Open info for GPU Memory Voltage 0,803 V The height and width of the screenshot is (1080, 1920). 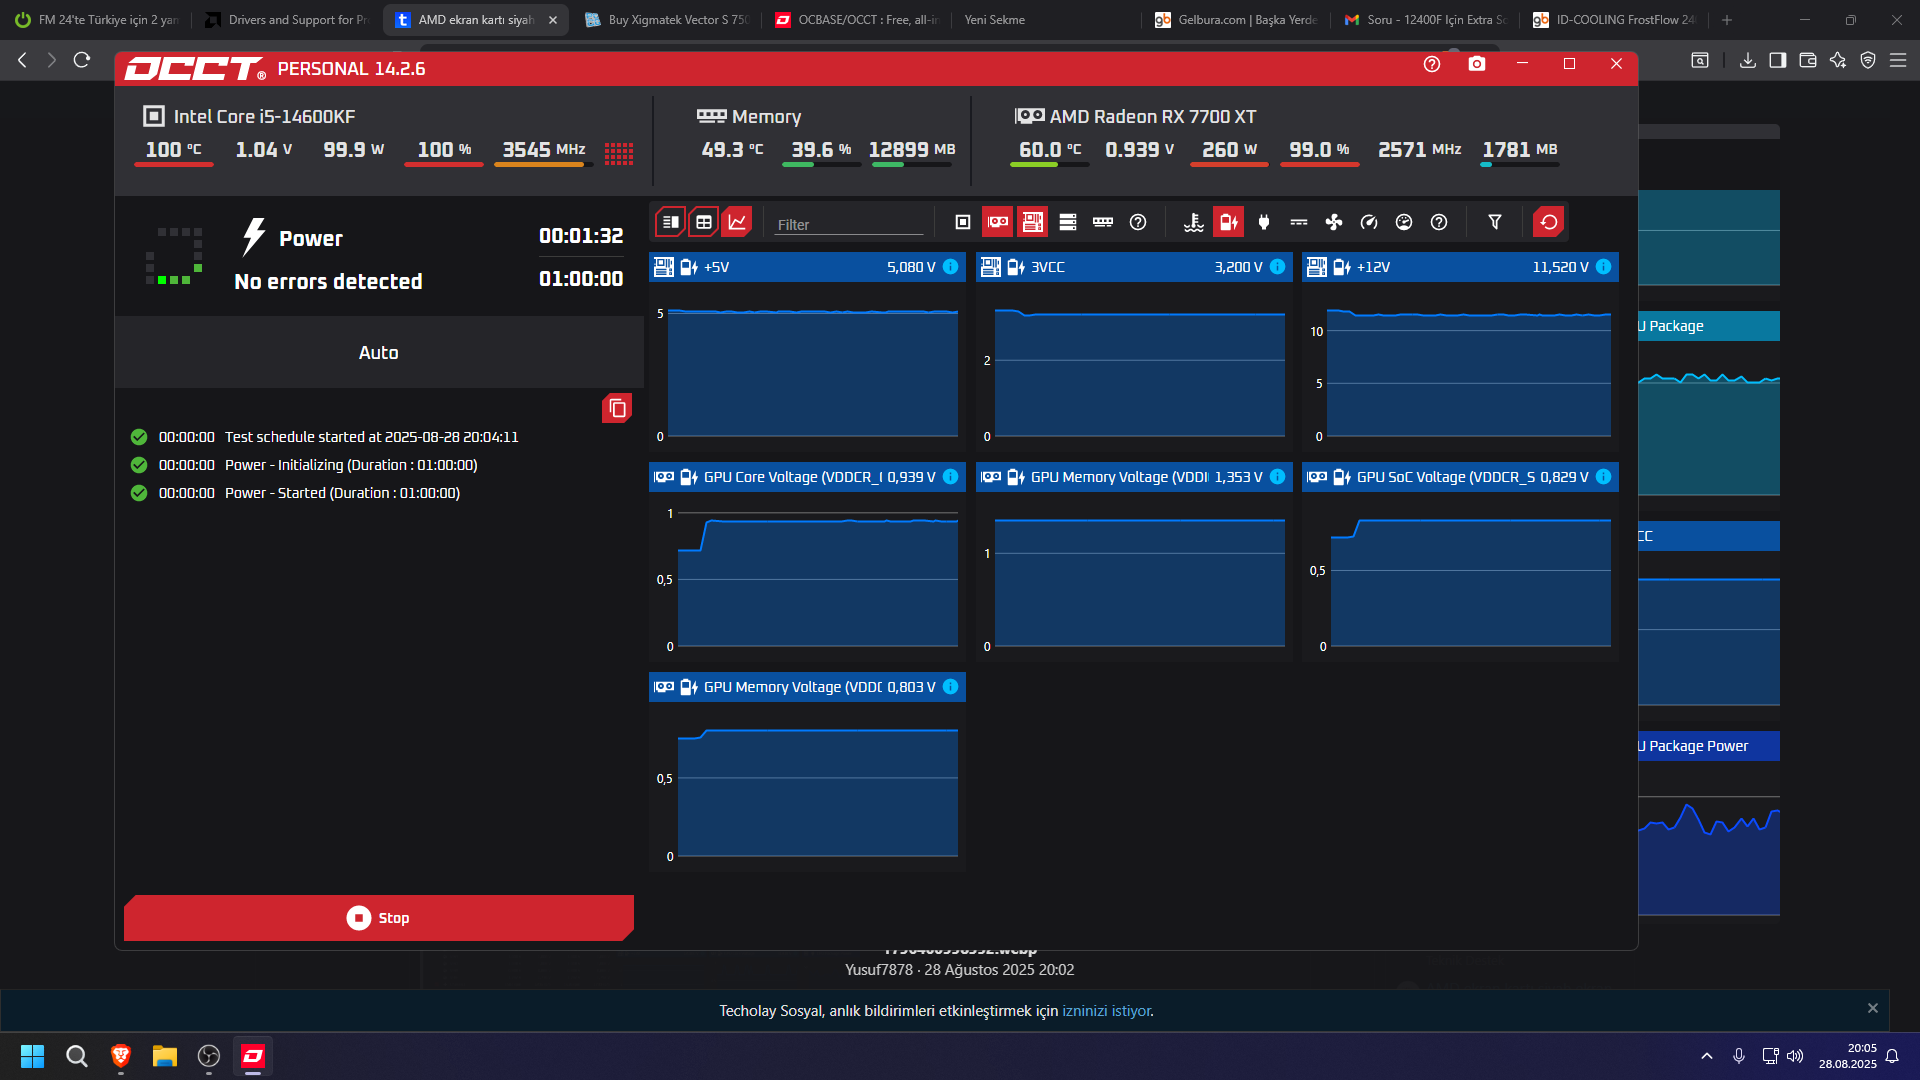951,687
